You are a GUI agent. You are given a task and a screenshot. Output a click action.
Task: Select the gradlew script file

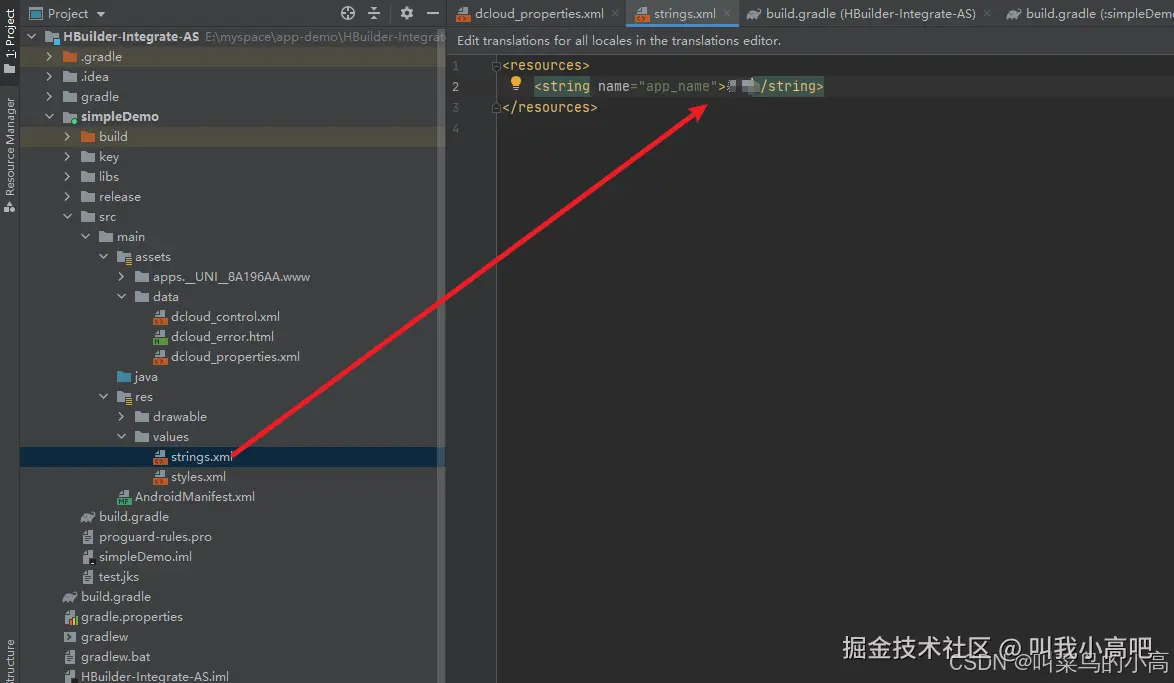(105, 637)
